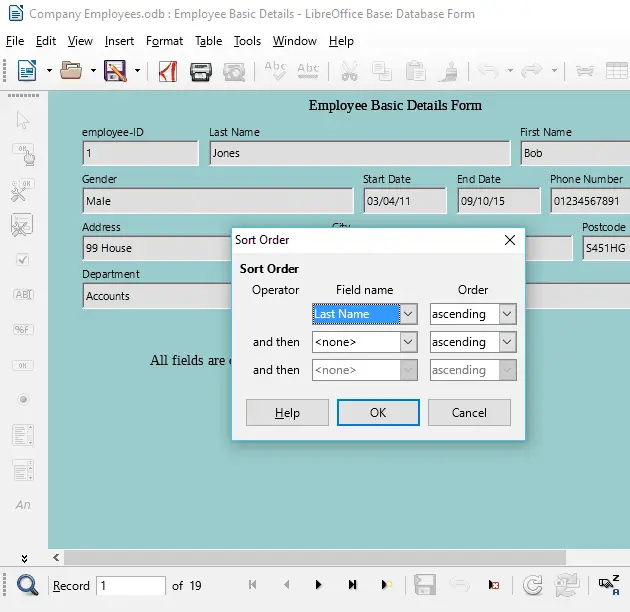Screen dimensions: 630x612
Task: Open the Open-file dropdown arrow
Action: (93, 71)
